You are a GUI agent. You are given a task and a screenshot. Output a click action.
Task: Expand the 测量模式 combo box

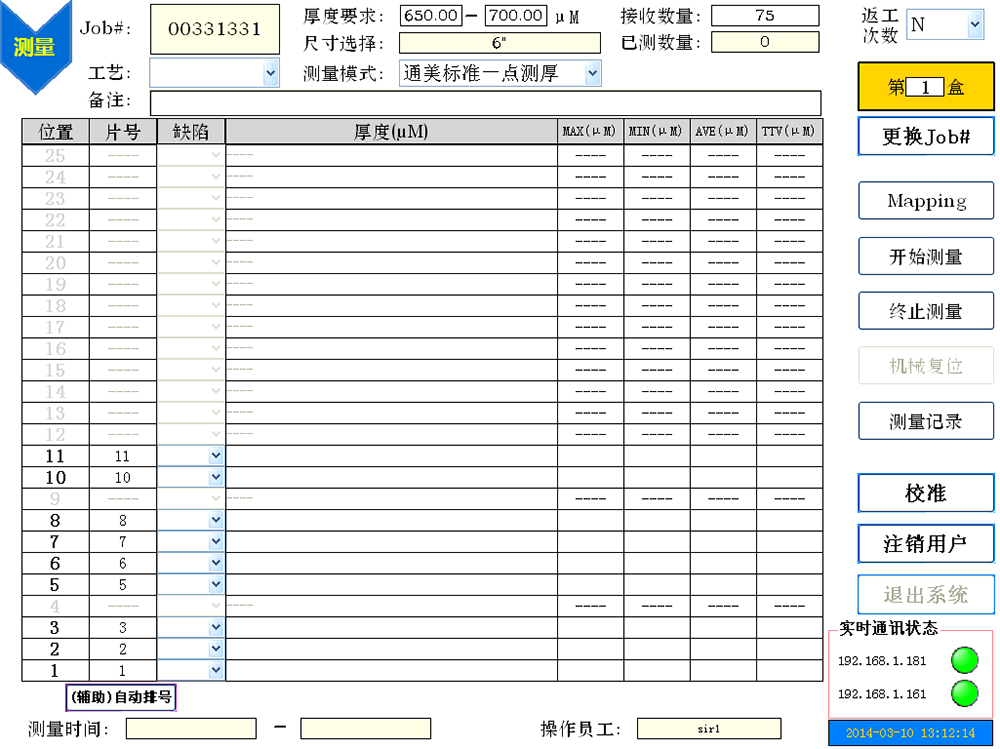(592, 73)
